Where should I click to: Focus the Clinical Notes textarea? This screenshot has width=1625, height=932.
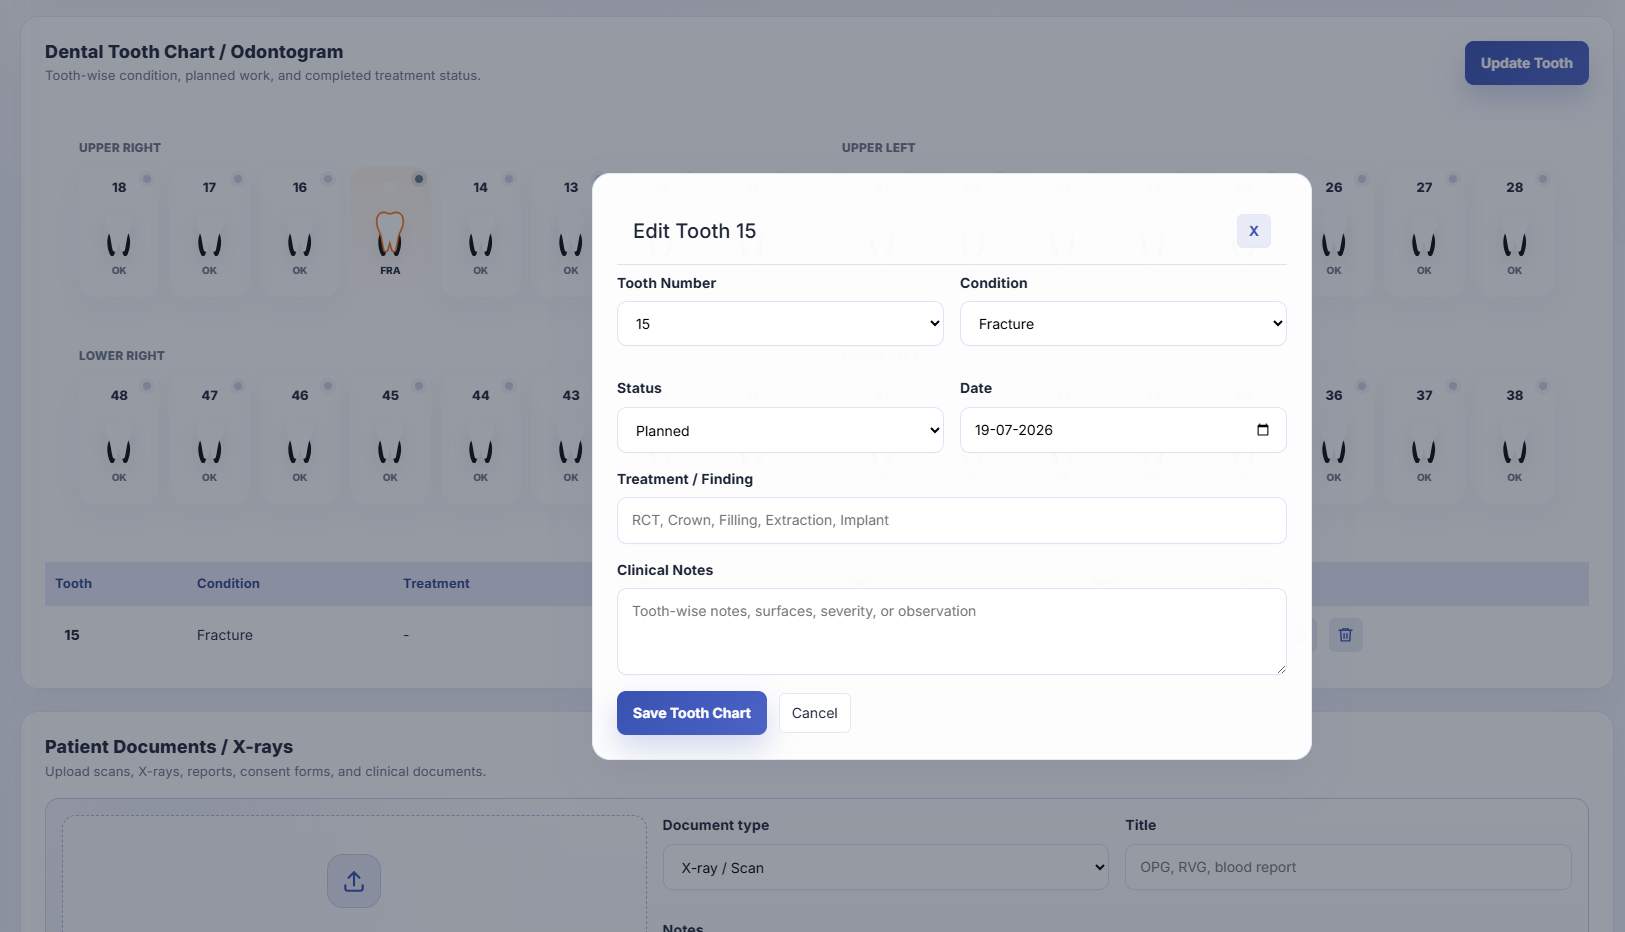pos(952,631)
